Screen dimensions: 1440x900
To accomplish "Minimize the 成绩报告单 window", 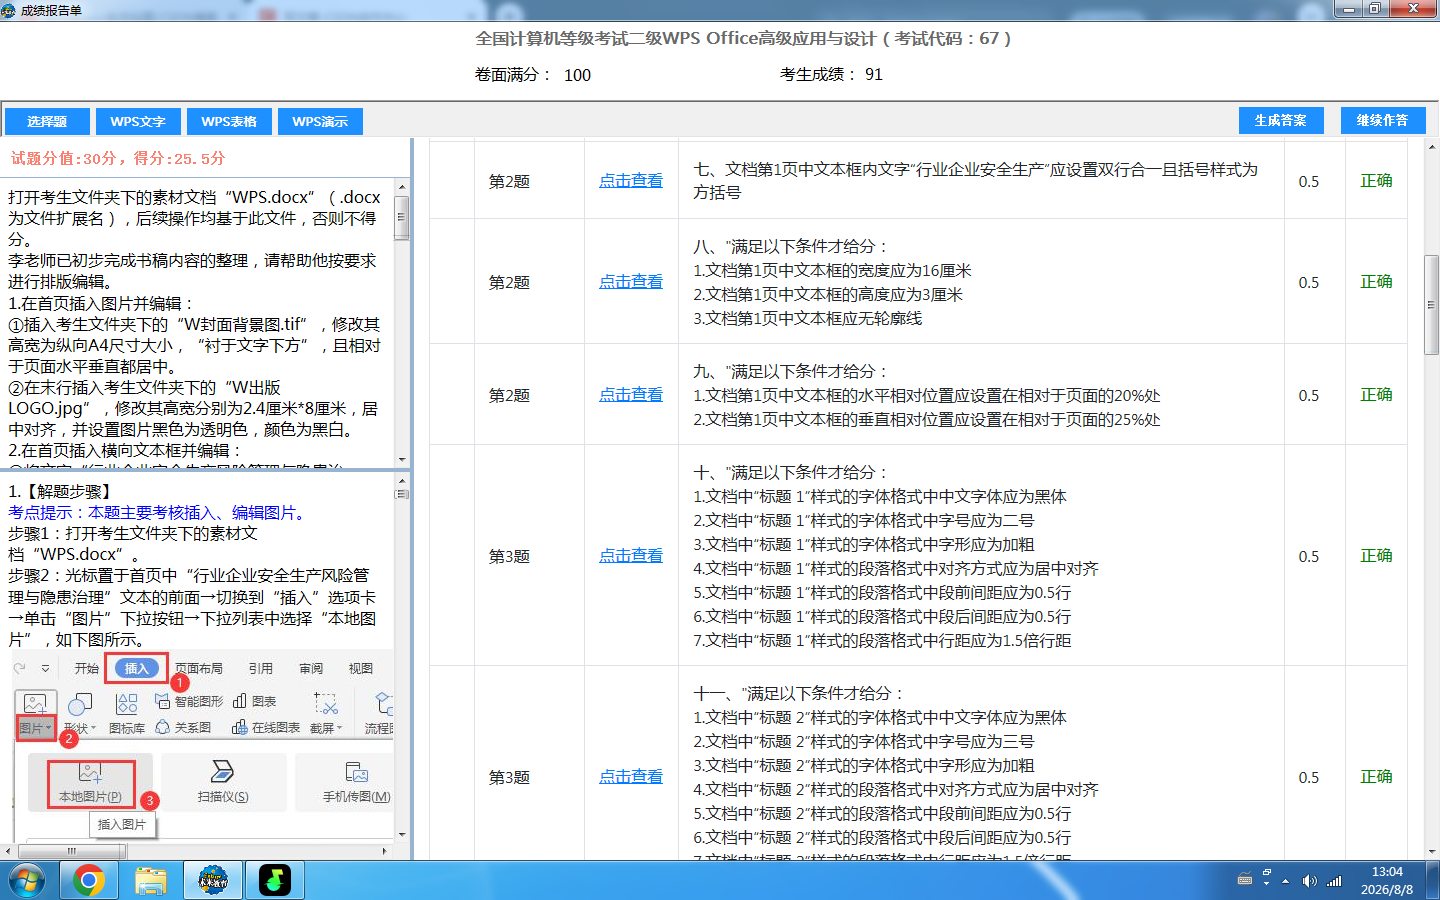I will pos(1349,9).
